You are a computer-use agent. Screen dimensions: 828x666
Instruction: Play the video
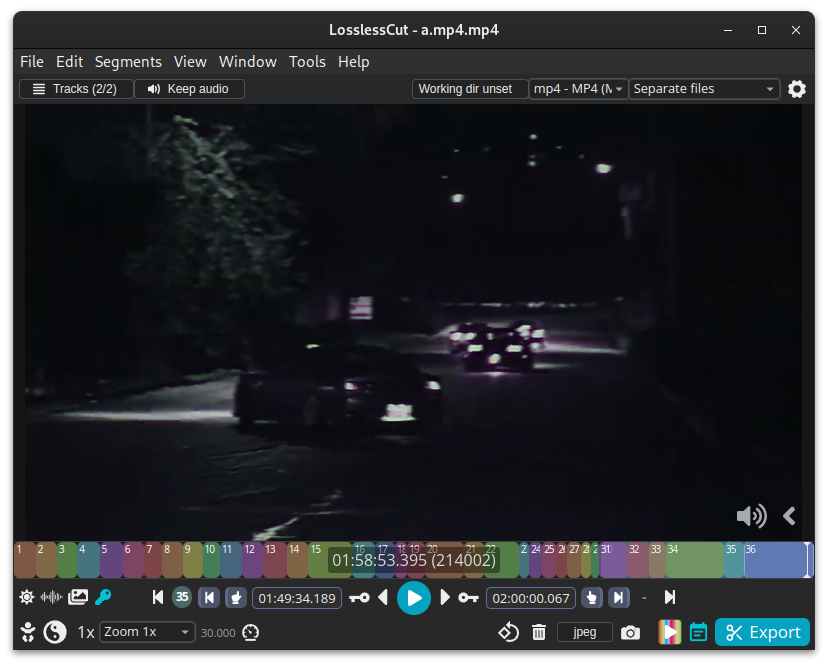point(414,598)
